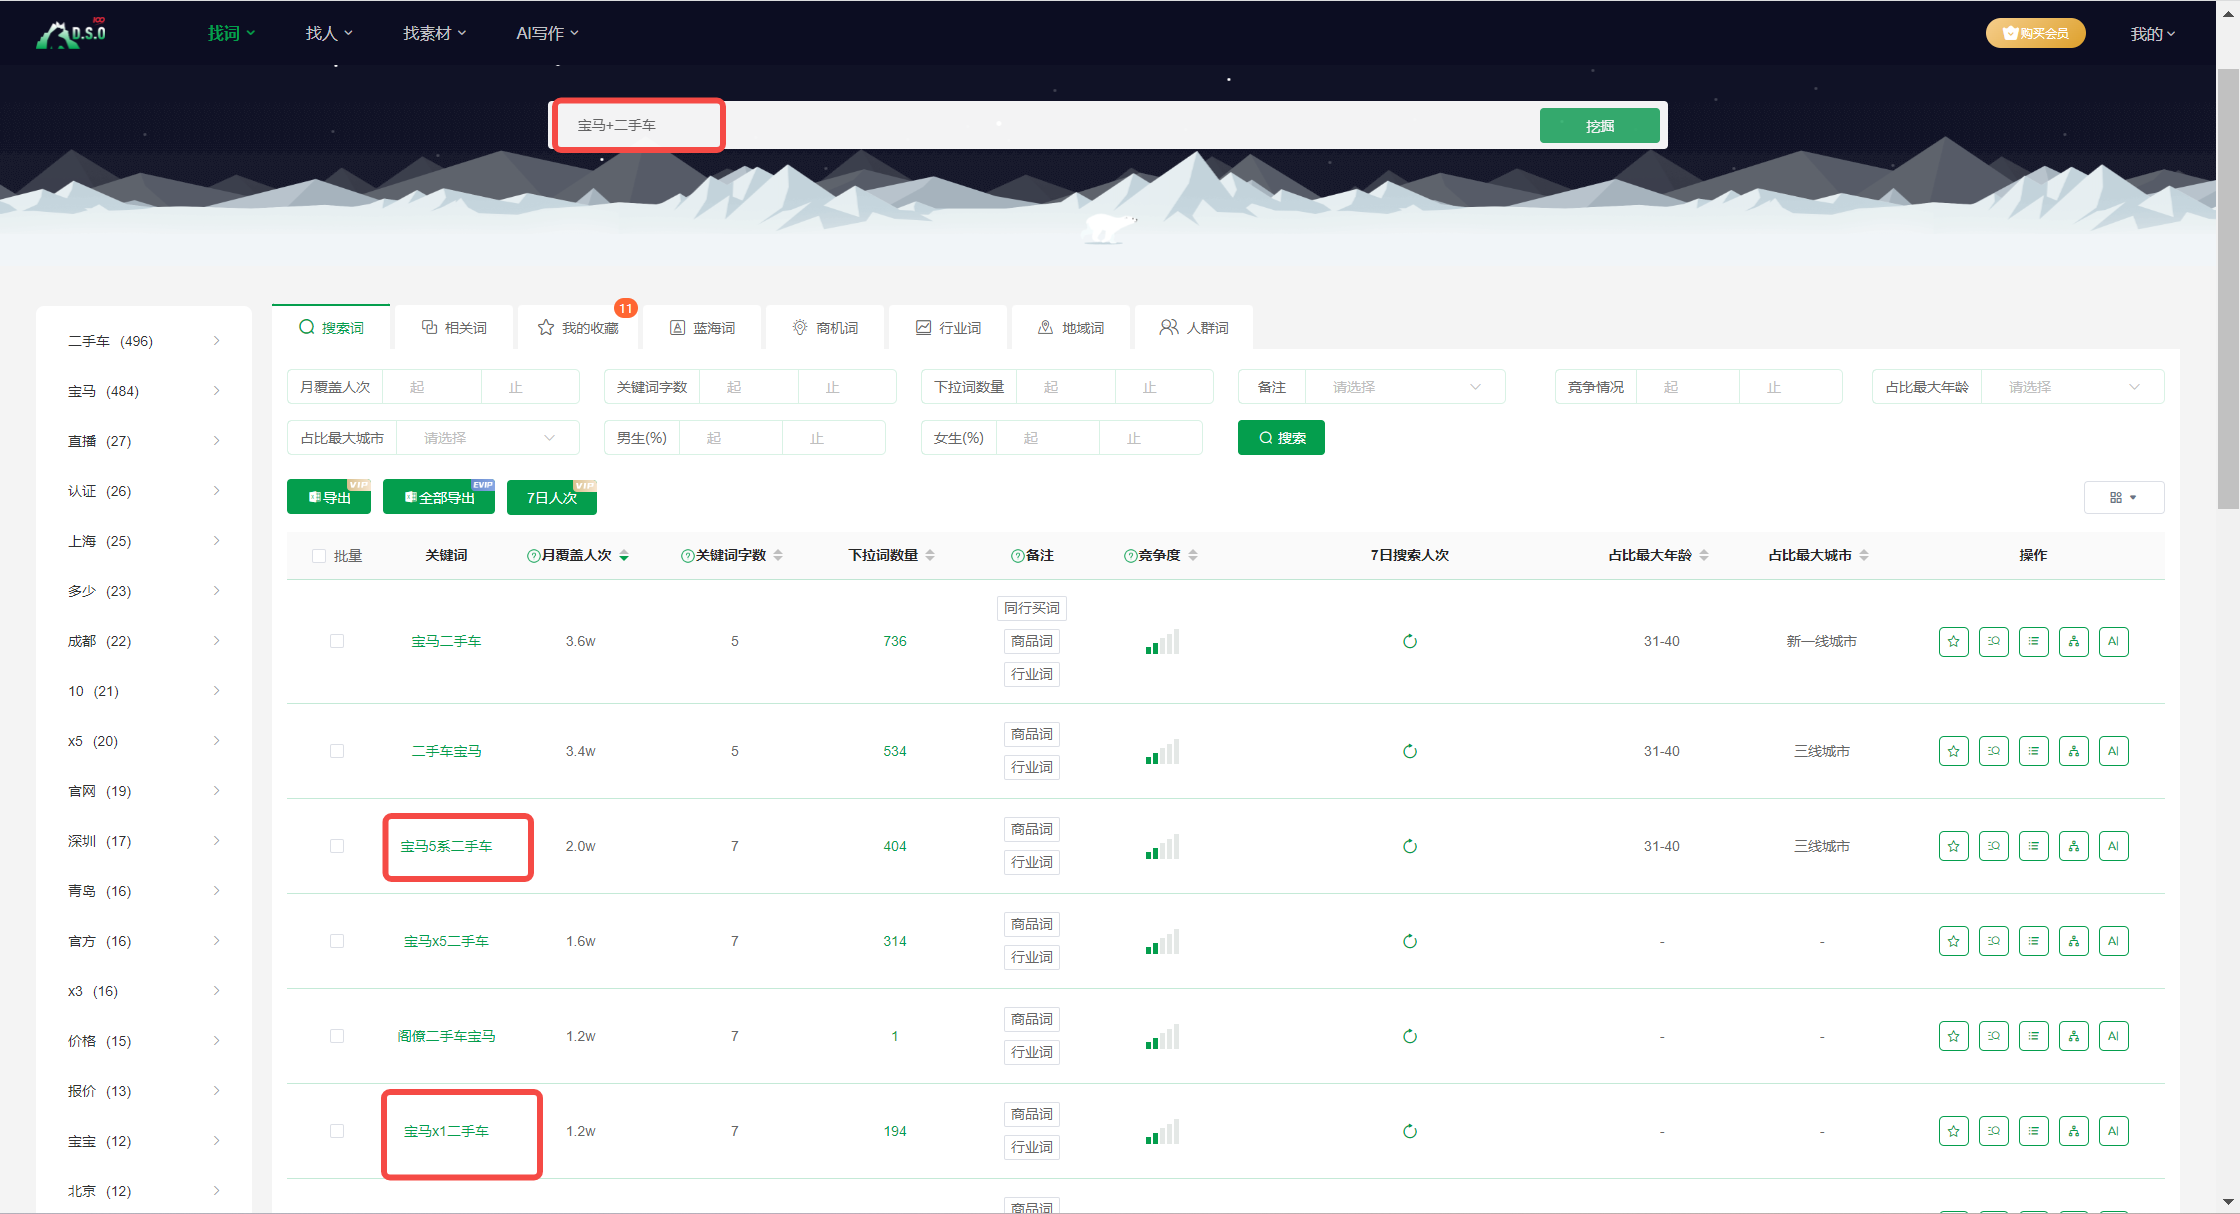Viewport: 2240px width, 1214px height.
Task: Open the 我的 account dropdown
Action: pyautogui.click(x=2153, y=34)
